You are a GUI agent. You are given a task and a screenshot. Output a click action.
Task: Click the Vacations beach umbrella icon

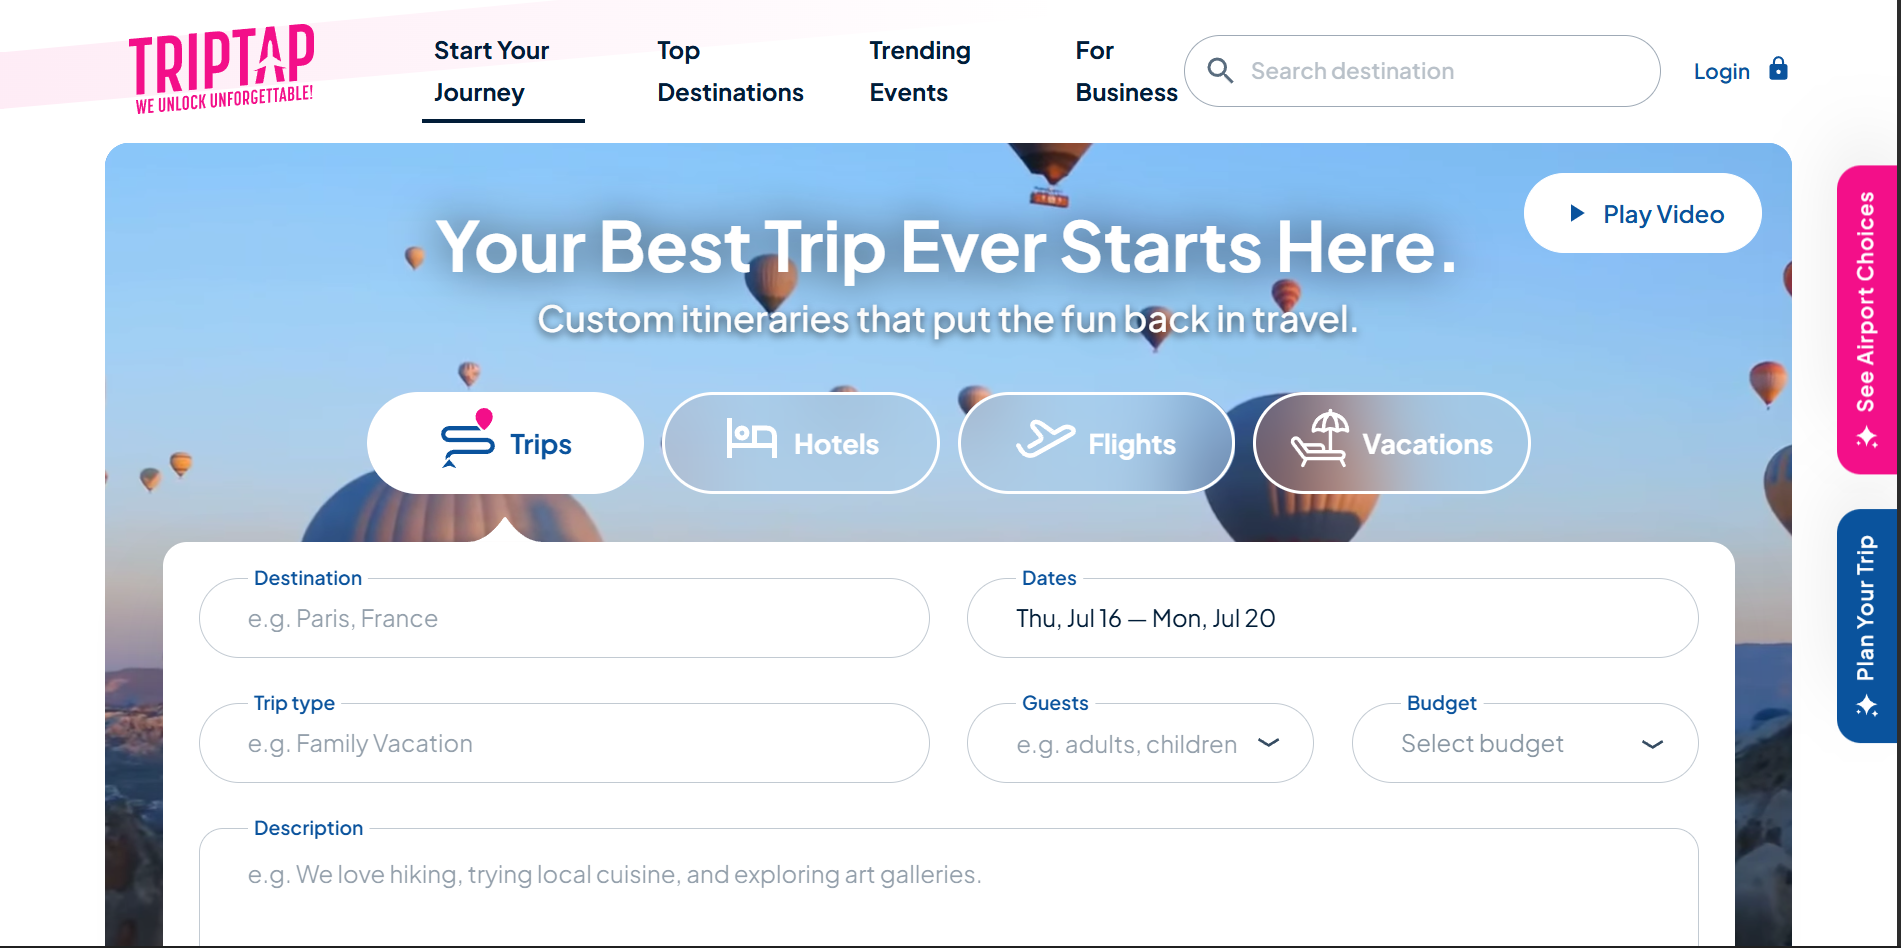point(1320,439)
